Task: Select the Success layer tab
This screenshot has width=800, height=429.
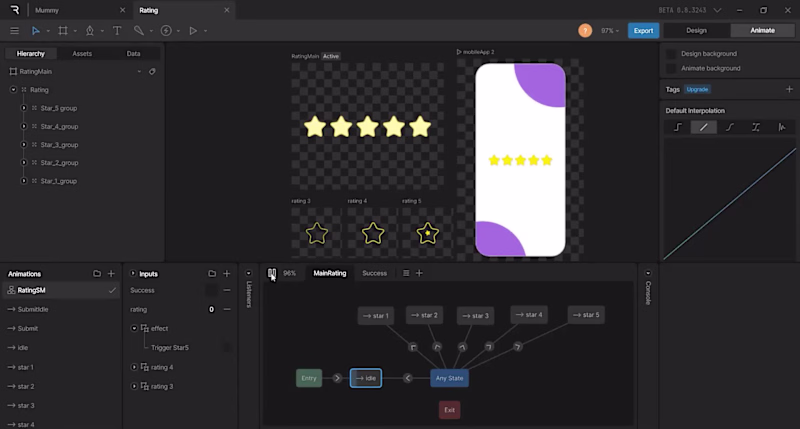Action: click(x=374, y=273)
